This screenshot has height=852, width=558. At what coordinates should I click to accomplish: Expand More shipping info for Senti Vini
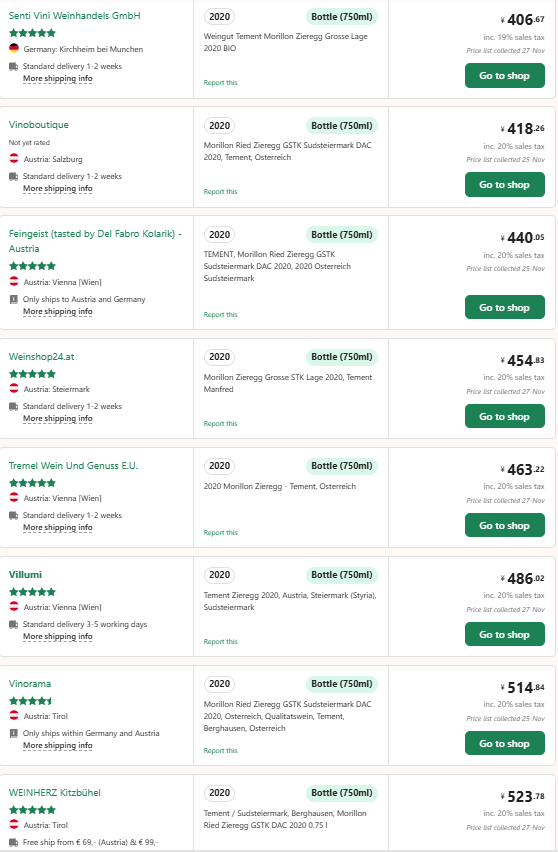pyautogui.click(x=58, y=78)
